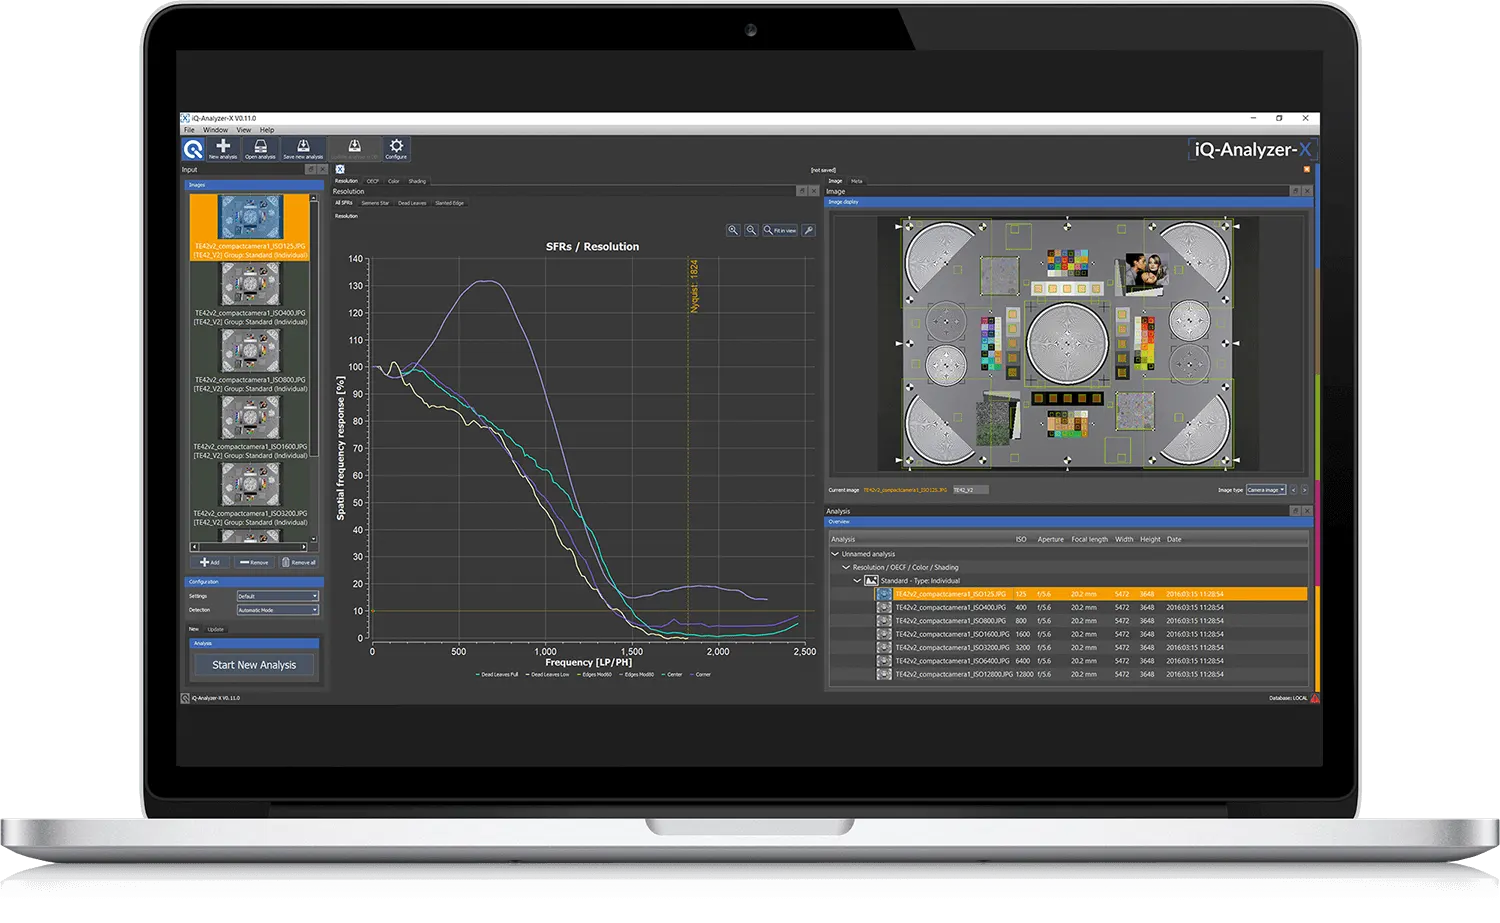
Task: Show previous image with the left arrow
Action: [1293, 490]
